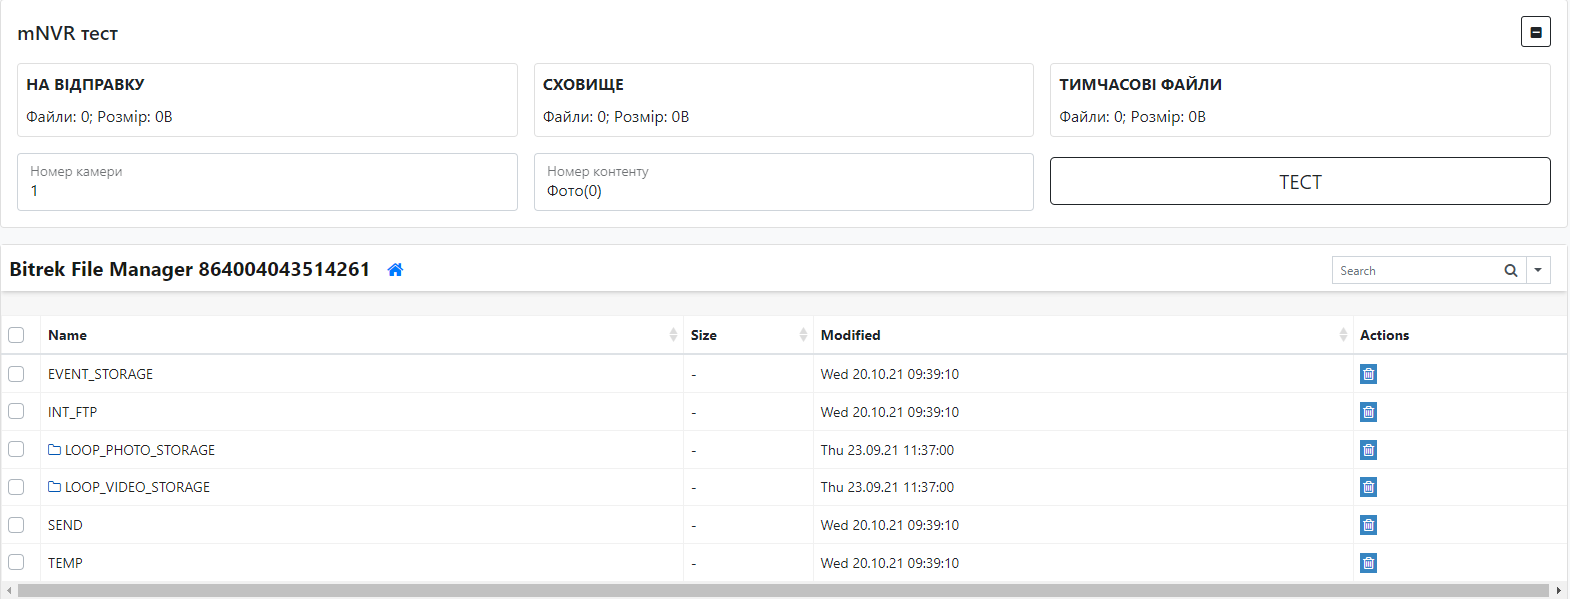Open the LOOP_PHOTO_STORAGE folder
This screenshot has height=599, width=1570.
(139, 450)
